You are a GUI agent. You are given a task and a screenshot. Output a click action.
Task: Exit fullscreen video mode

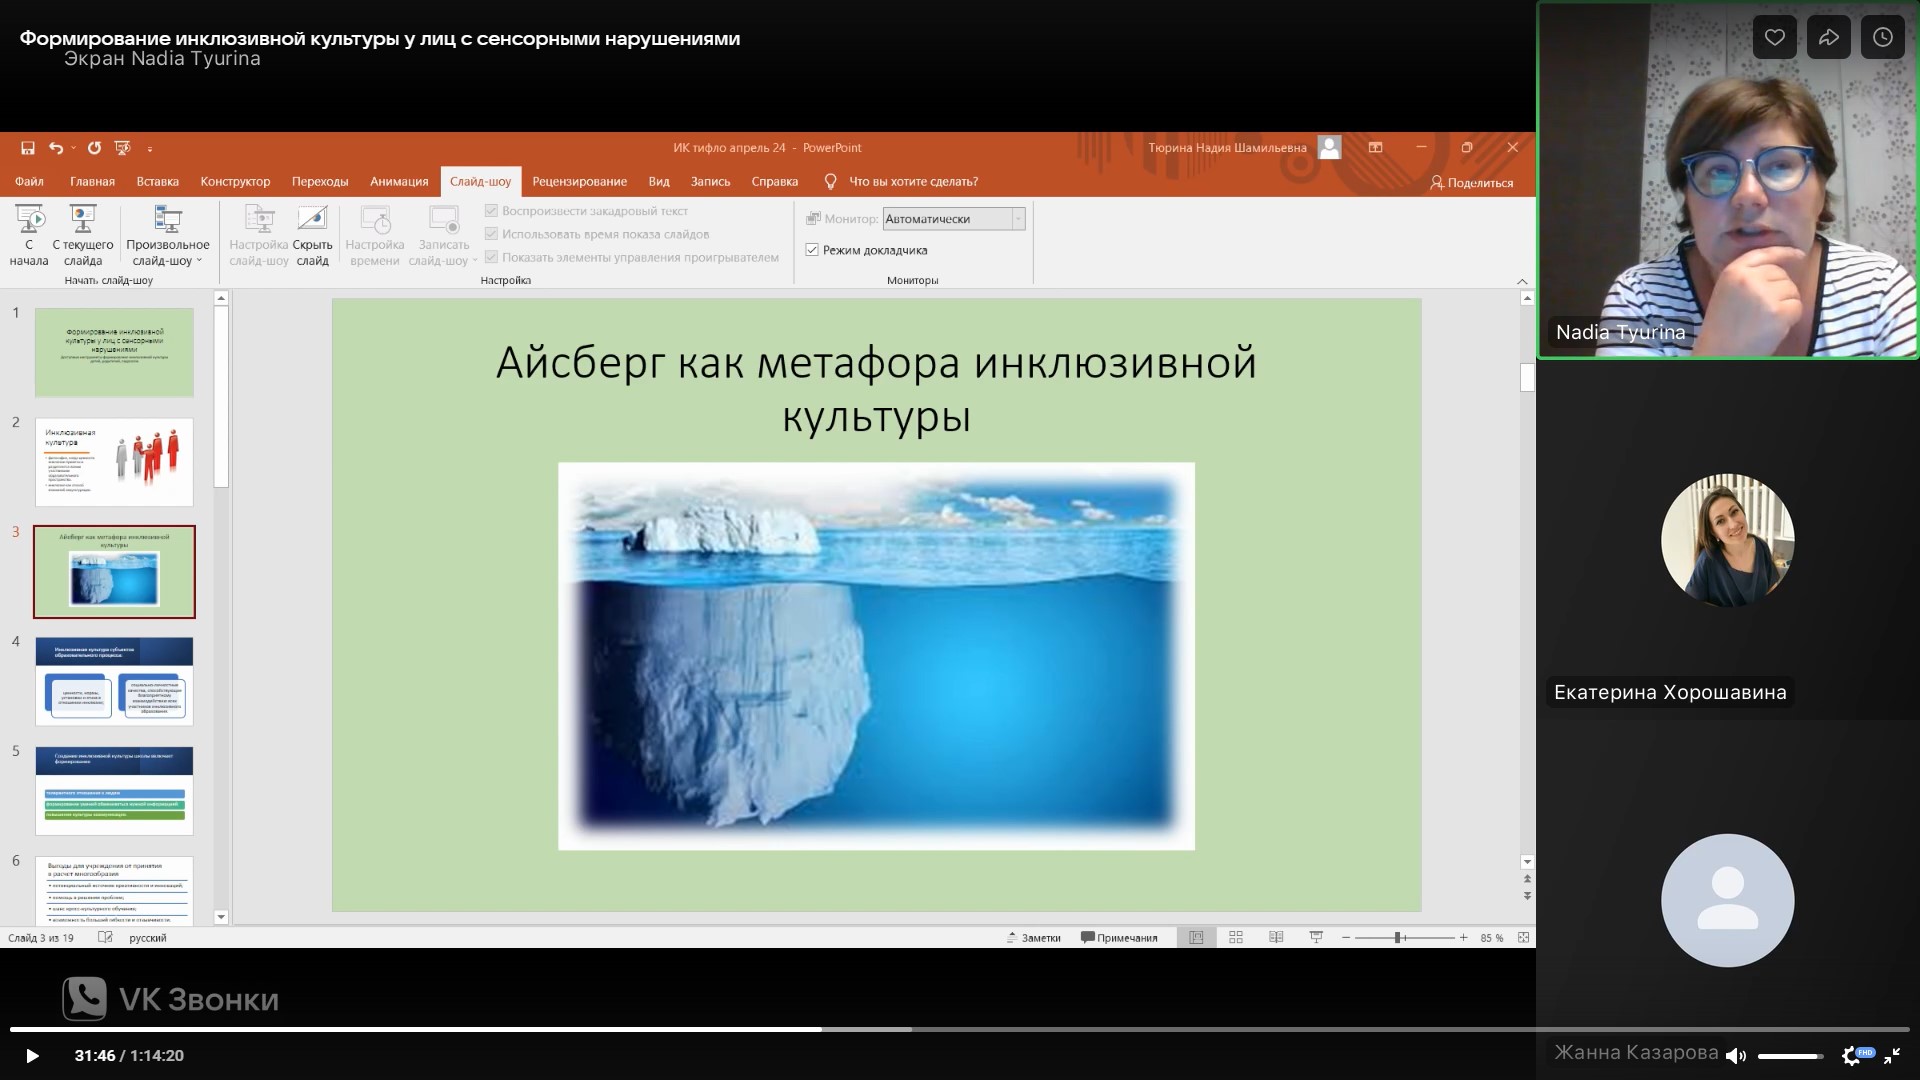click(x=1892, y=1055)
